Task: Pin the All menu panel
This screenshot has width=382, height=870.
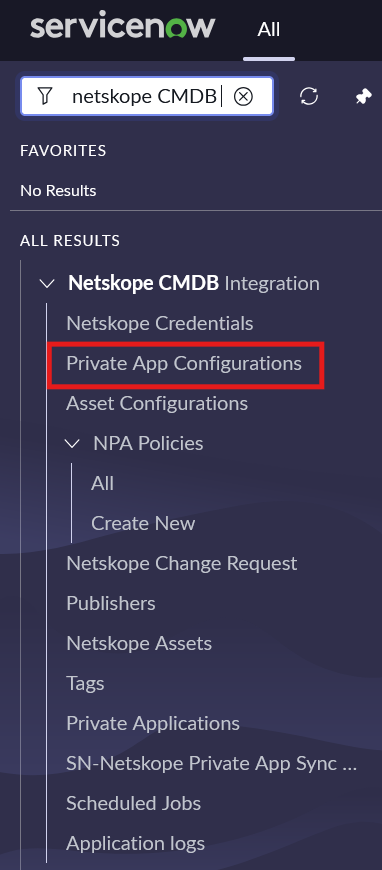Action: click(363, 97)
